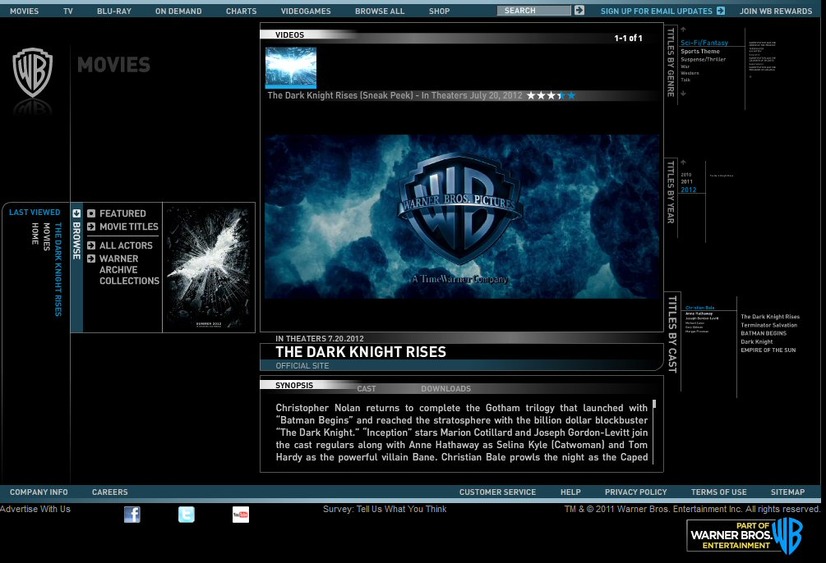Screen dimensions: 826x563
Task: Click the Warner Bros. Entertainment footer logo
Action: tap(744, 535)
